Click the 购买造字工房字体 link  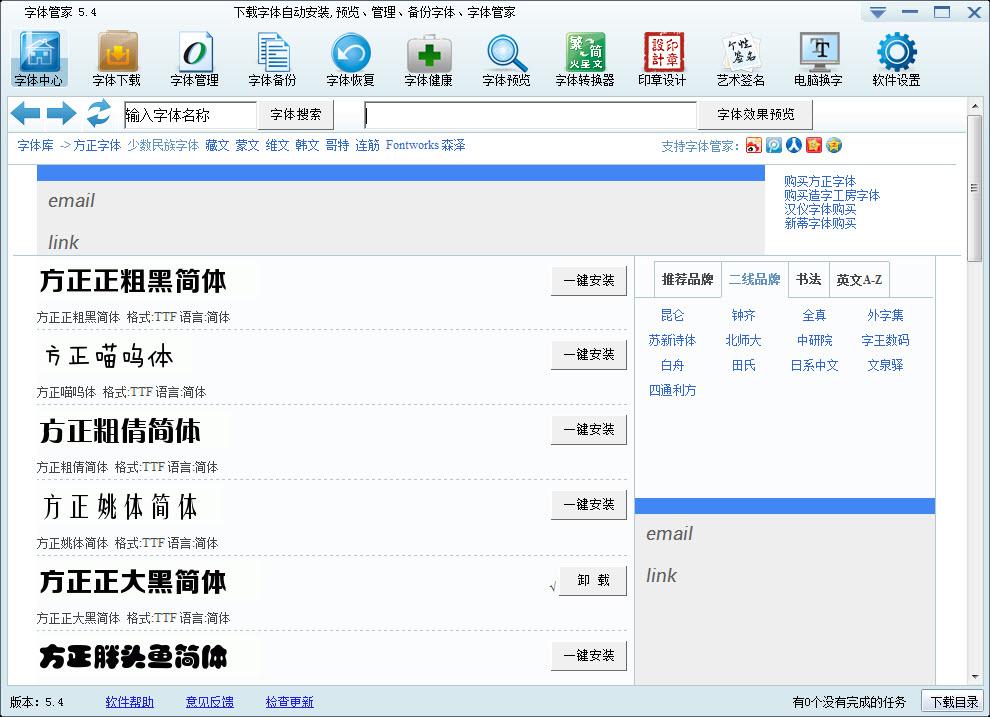(x=832, y=195)
